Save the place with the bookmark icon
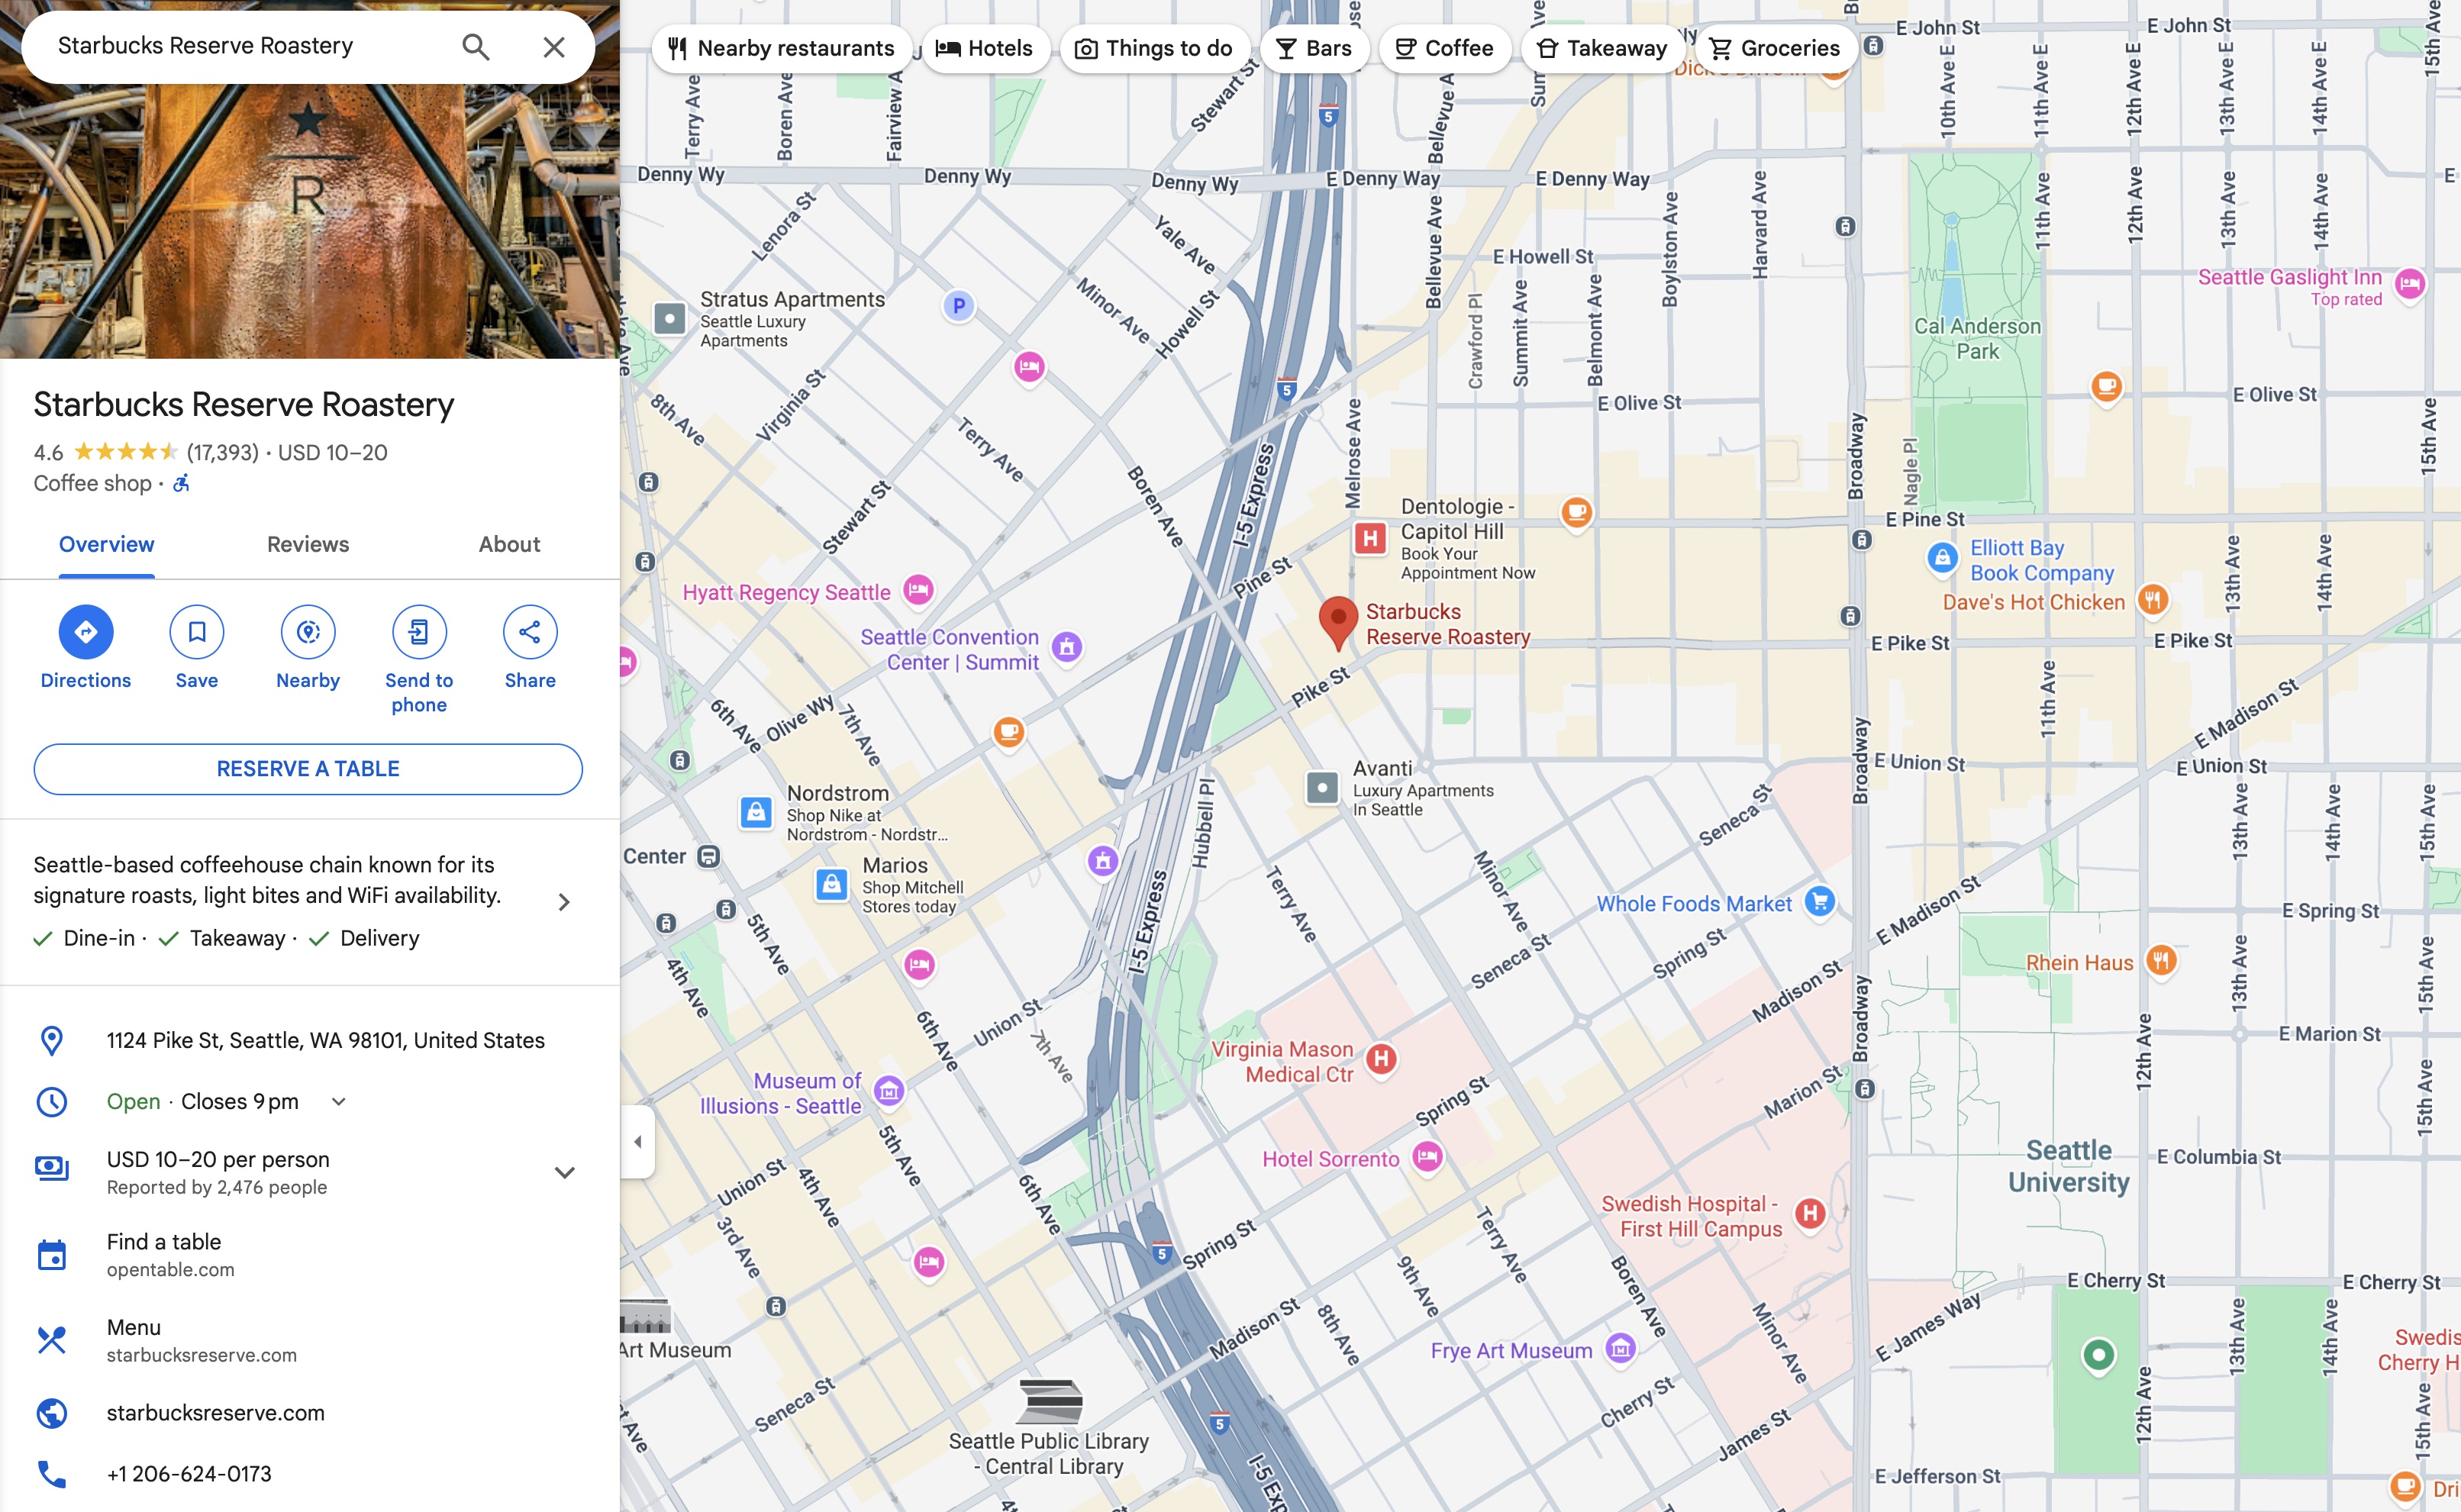 (197, 632)
